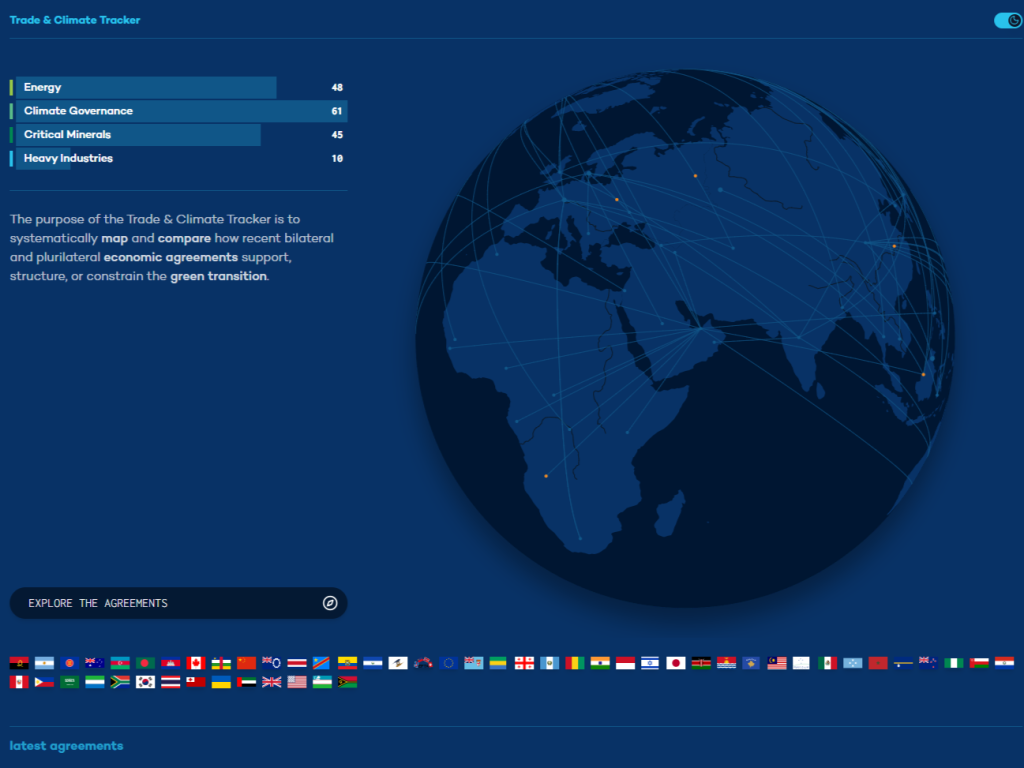The width and height of the screenshot is (1024, 768).
Task: Click the Japan flag
Action: pos(676,663)
